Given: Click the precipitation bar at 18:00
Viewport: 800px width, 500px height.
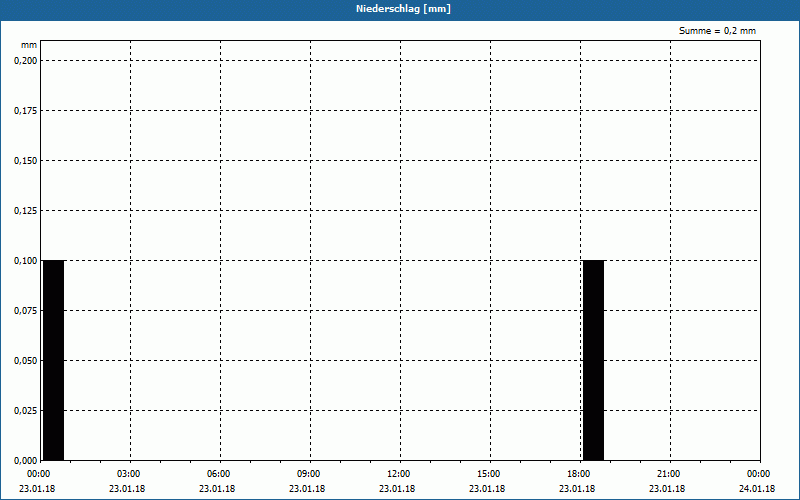Looking at the screenshot, I should click(x=593, y=360).
